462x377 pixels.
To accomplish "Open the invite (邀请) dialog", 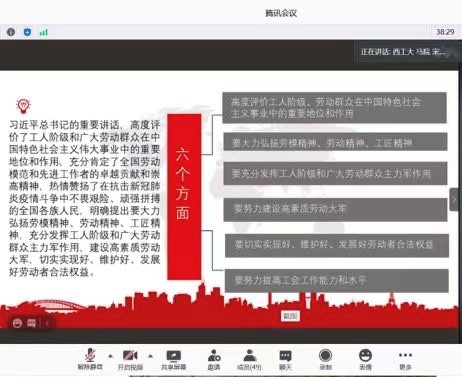I will coord(214,359).
